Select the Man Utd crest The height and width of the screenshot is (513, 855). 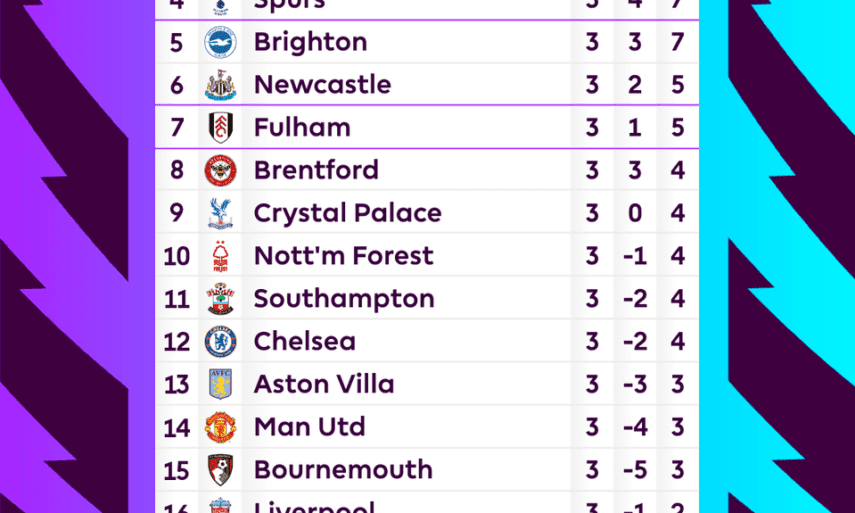pyautogui.click(x=220, y=427)
